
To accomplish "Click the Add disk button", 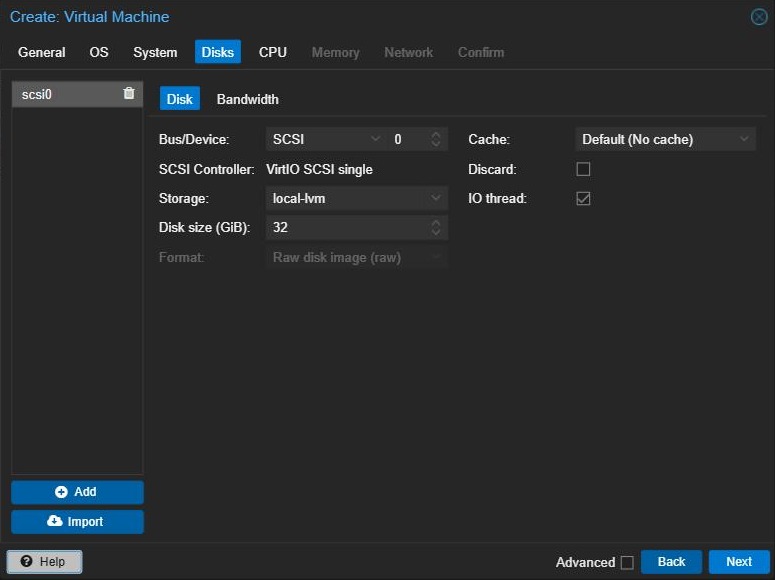I will [x=77, y=492].
